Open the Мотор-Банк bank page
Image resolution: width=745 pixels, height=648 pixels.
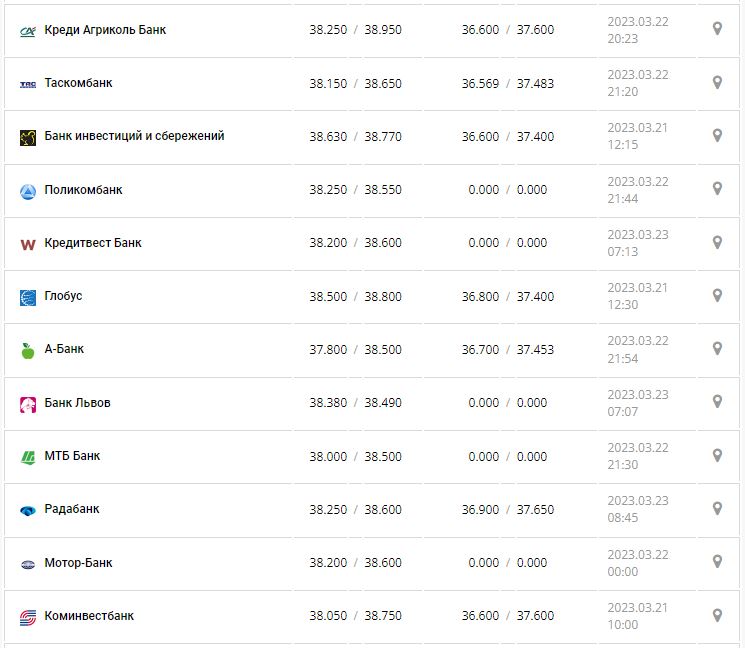click(78, 563)
